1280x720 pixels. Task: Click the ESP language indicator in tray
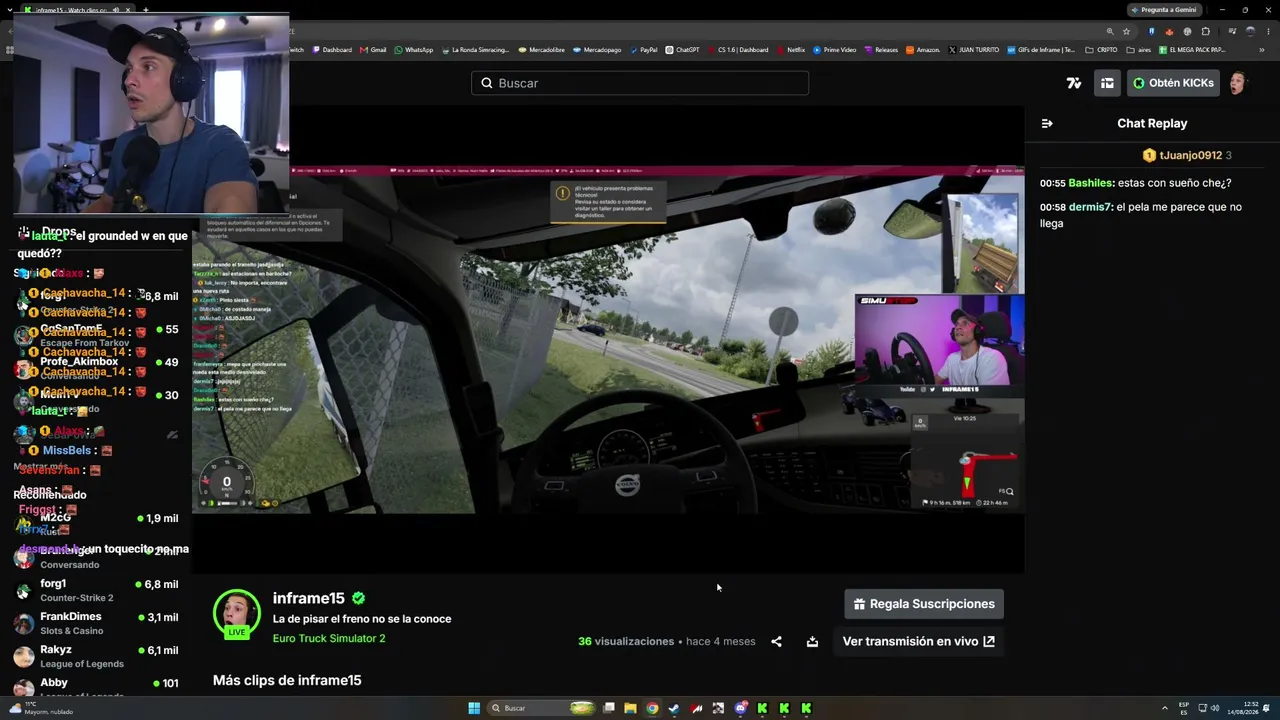pos(1184,708)
